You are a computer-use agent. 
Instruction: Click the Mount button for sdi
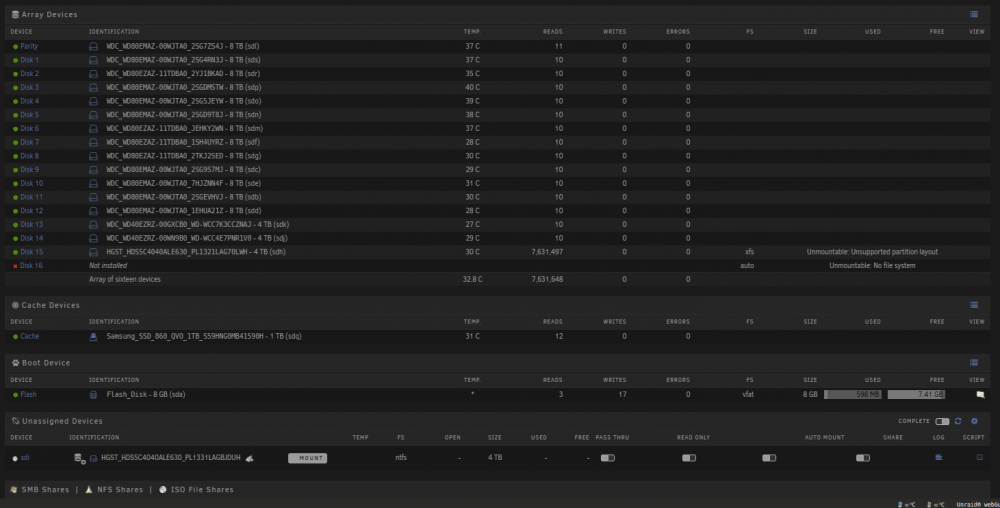307,458
